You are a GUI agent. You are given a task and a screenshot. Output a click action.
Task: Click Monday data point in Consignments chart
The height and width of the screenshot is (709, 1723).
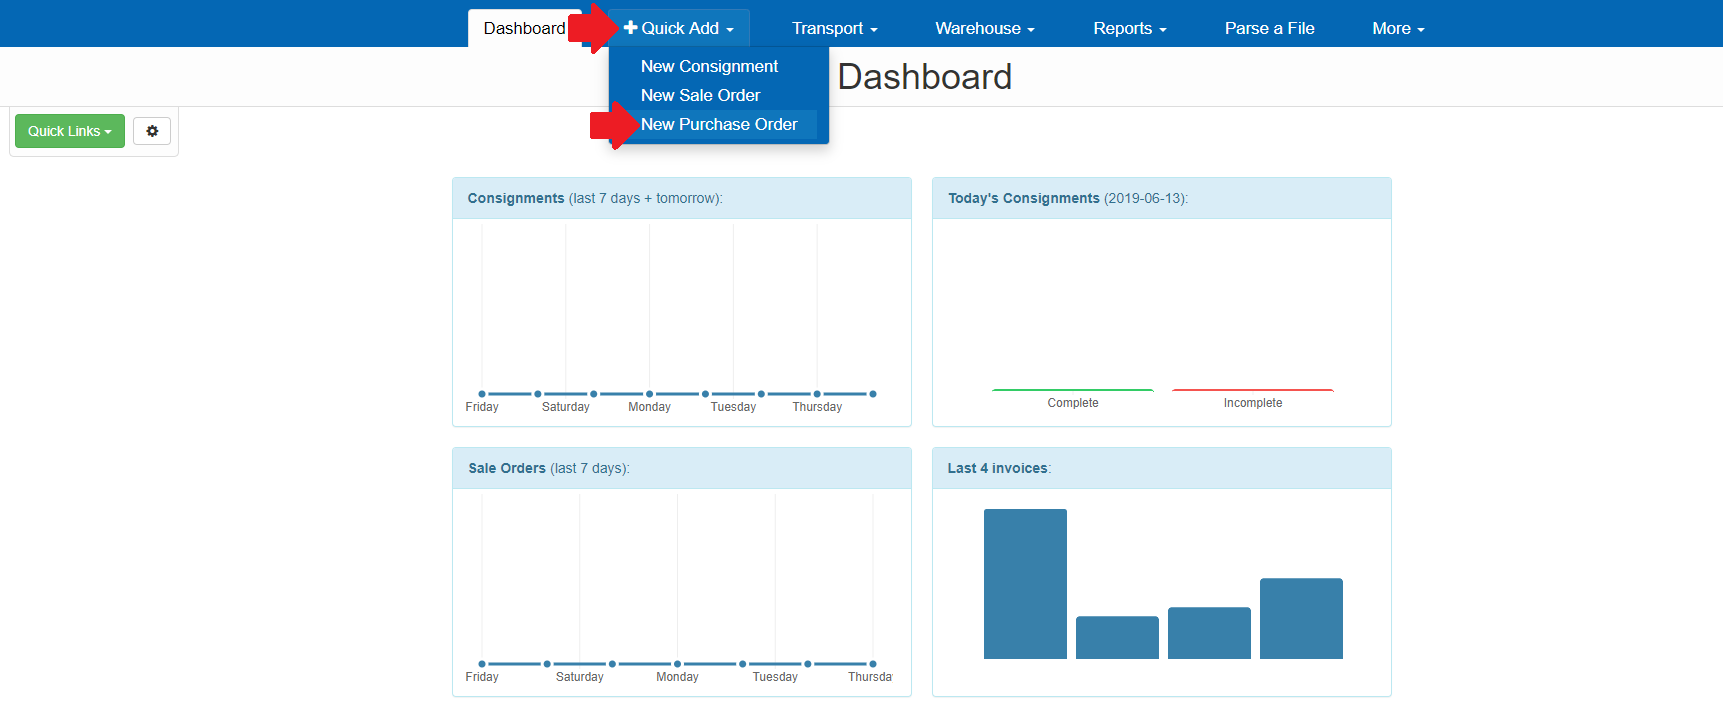click(649, 394)
